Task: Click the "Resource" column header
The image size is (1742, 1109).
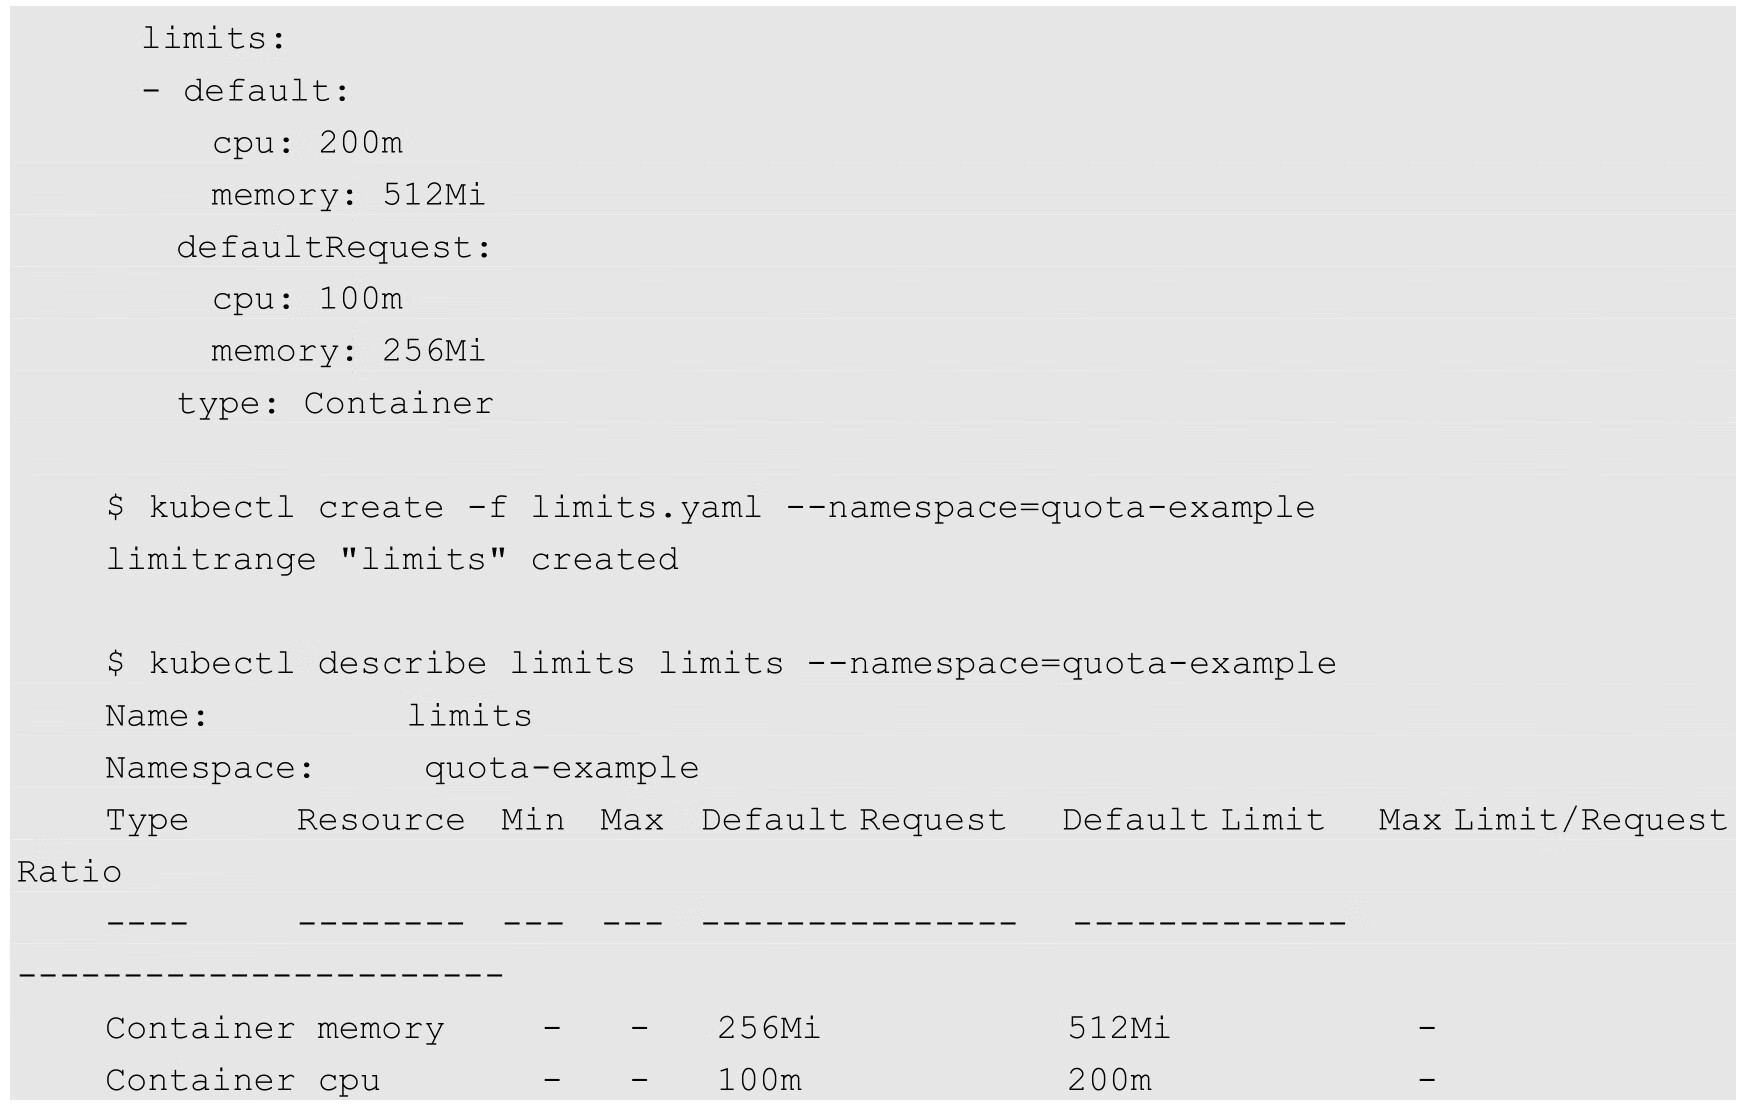Action: (x=380, y=820)
